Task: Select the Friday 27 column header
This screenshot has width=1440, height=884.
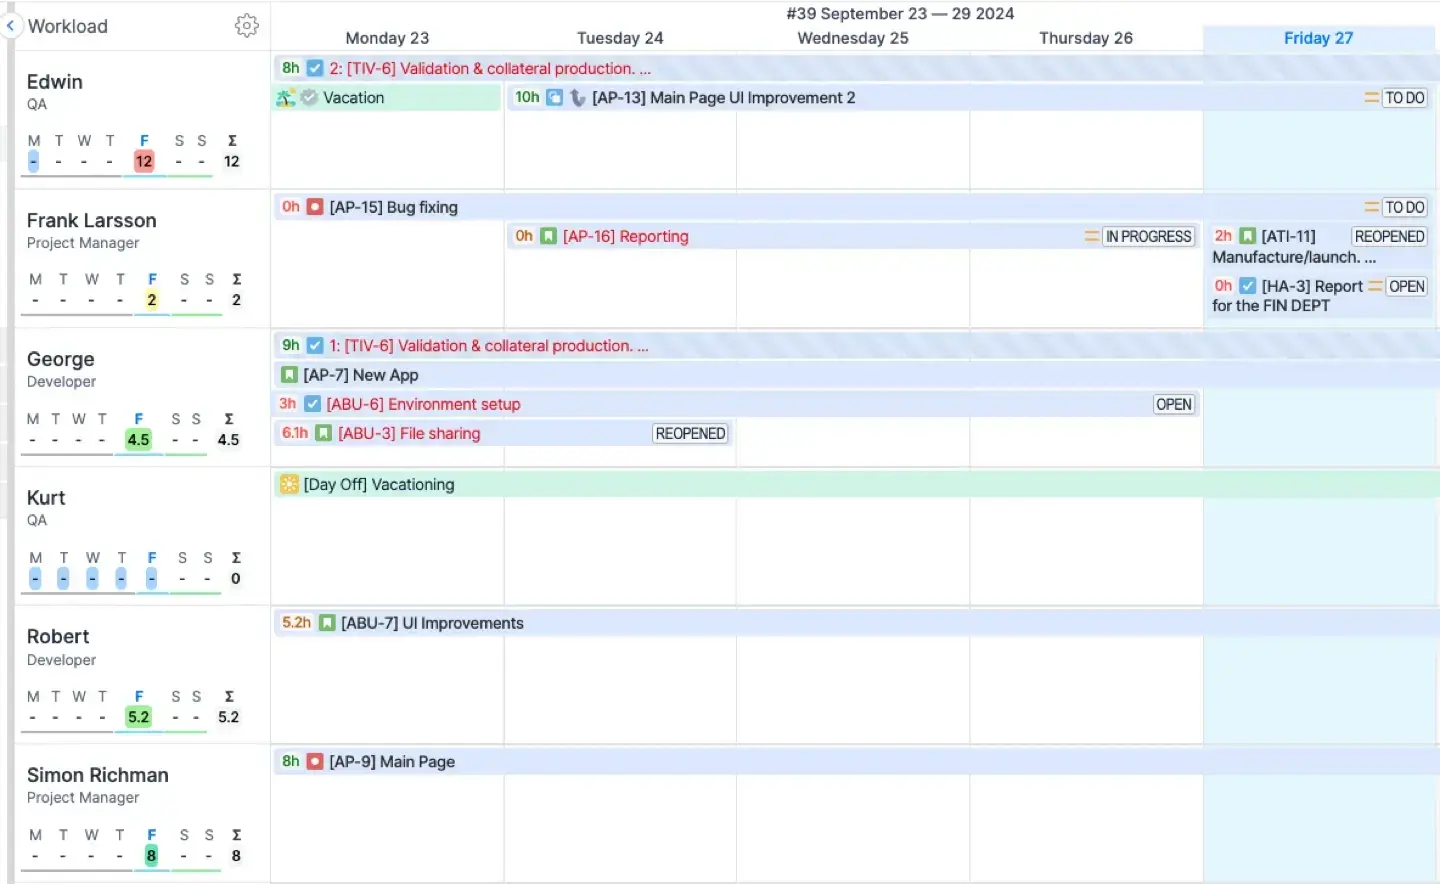Action: pos(1318,38)
